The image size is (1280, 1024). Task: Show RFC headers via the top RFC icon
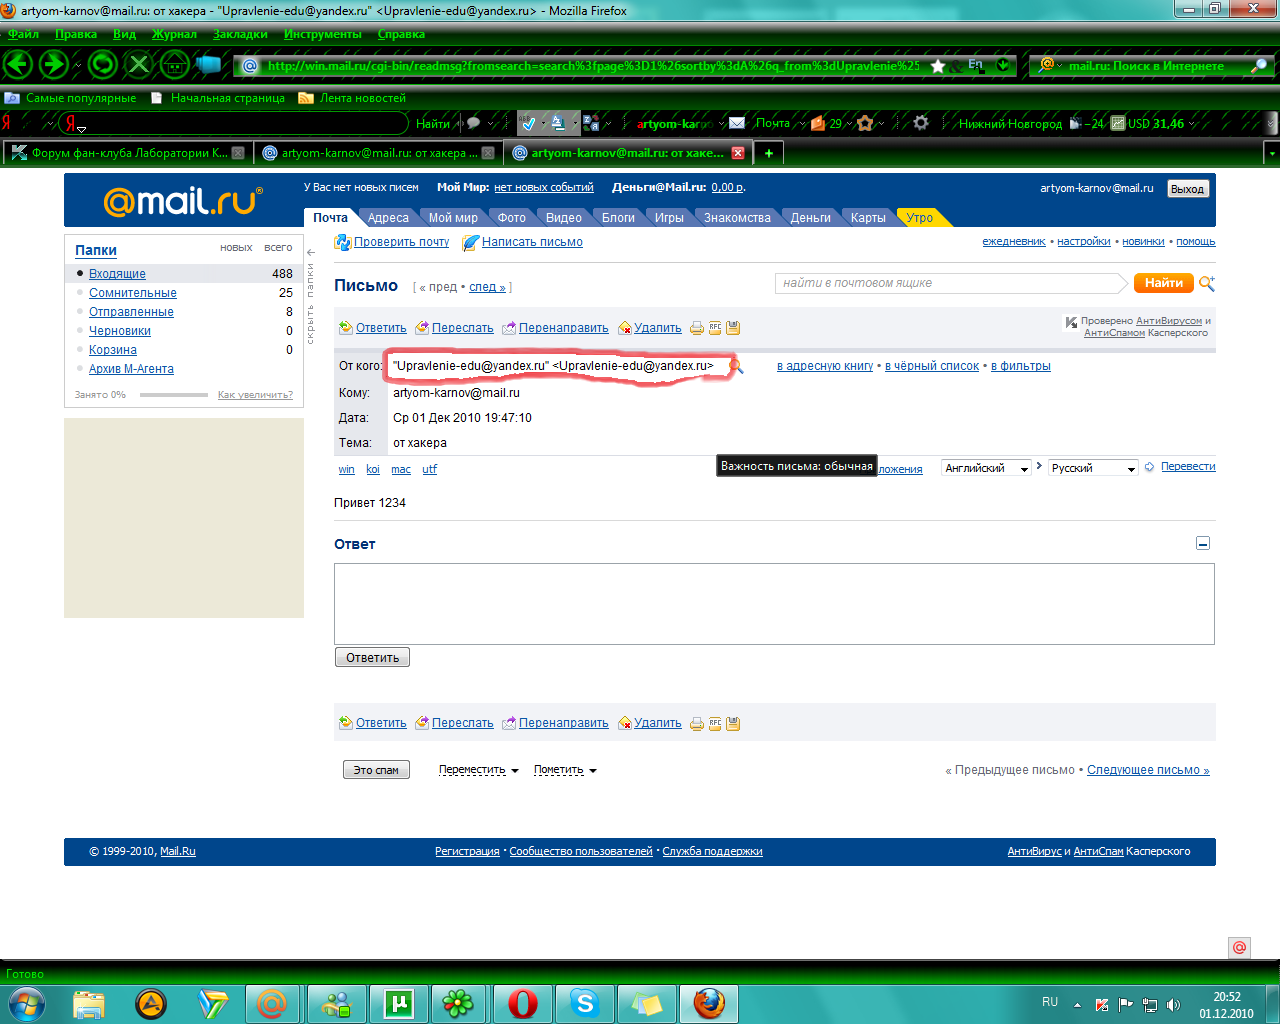715,328
